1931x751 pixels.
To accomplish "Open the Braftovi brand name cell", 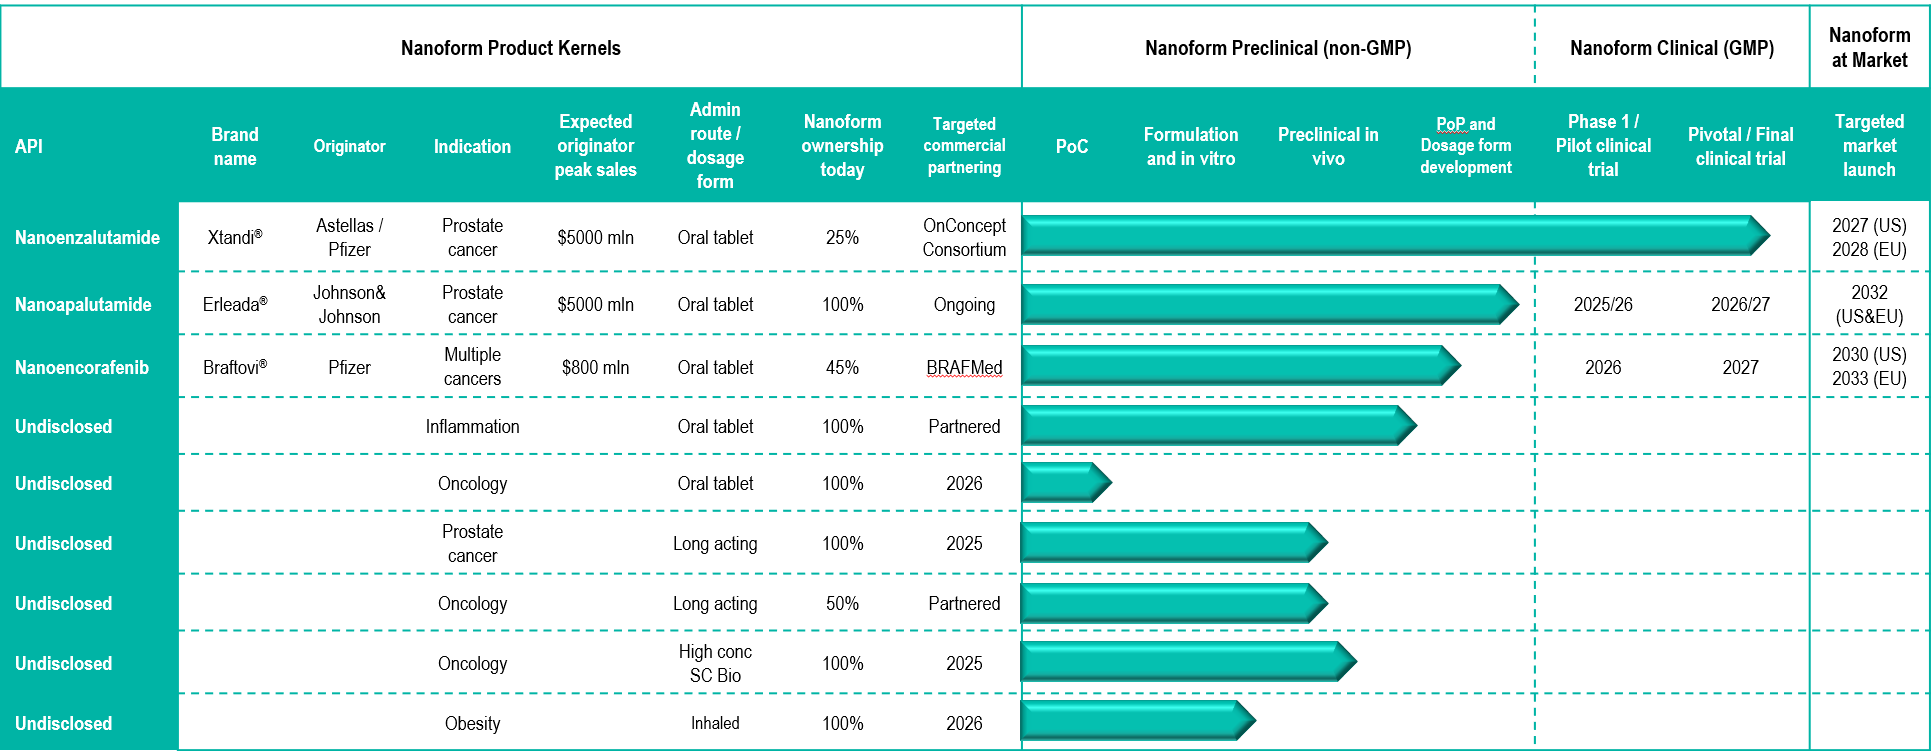I will [235, 368].
